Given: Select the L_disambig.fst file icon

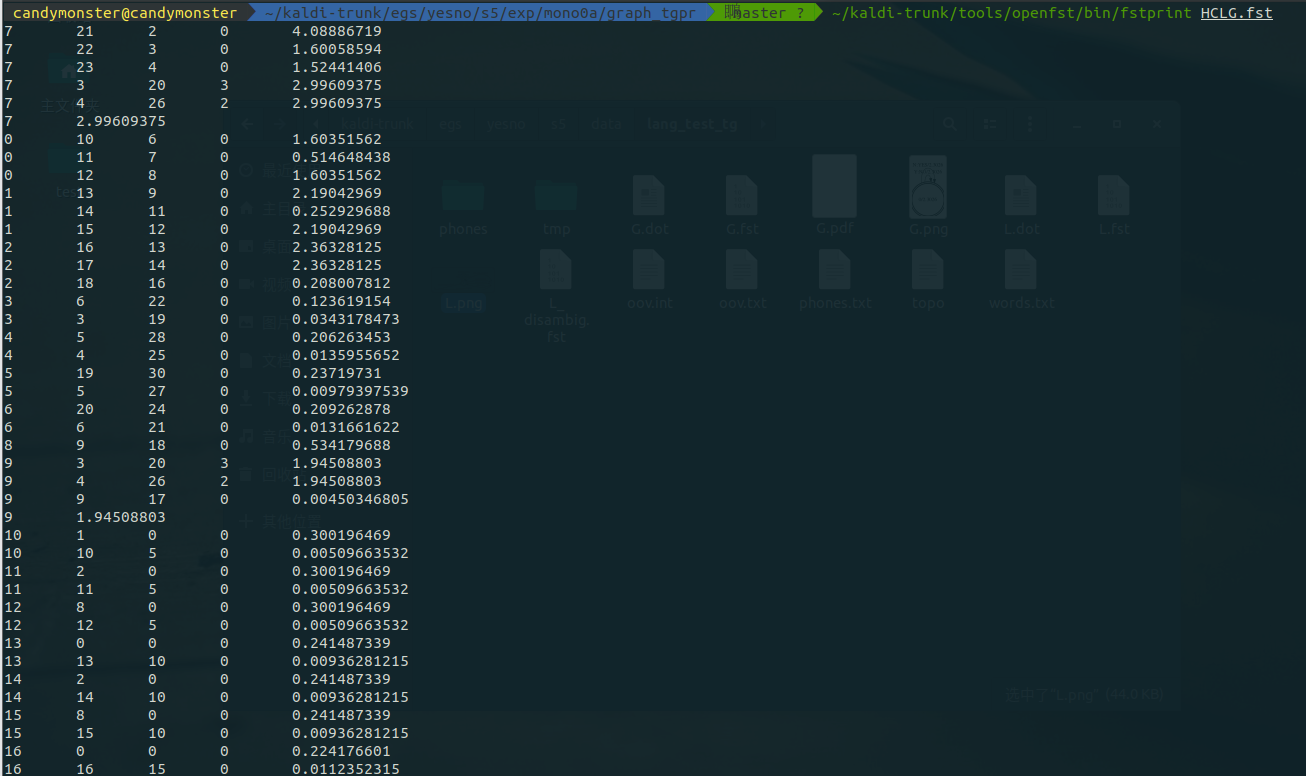Looking at the screenshot, I should (556, 270).
